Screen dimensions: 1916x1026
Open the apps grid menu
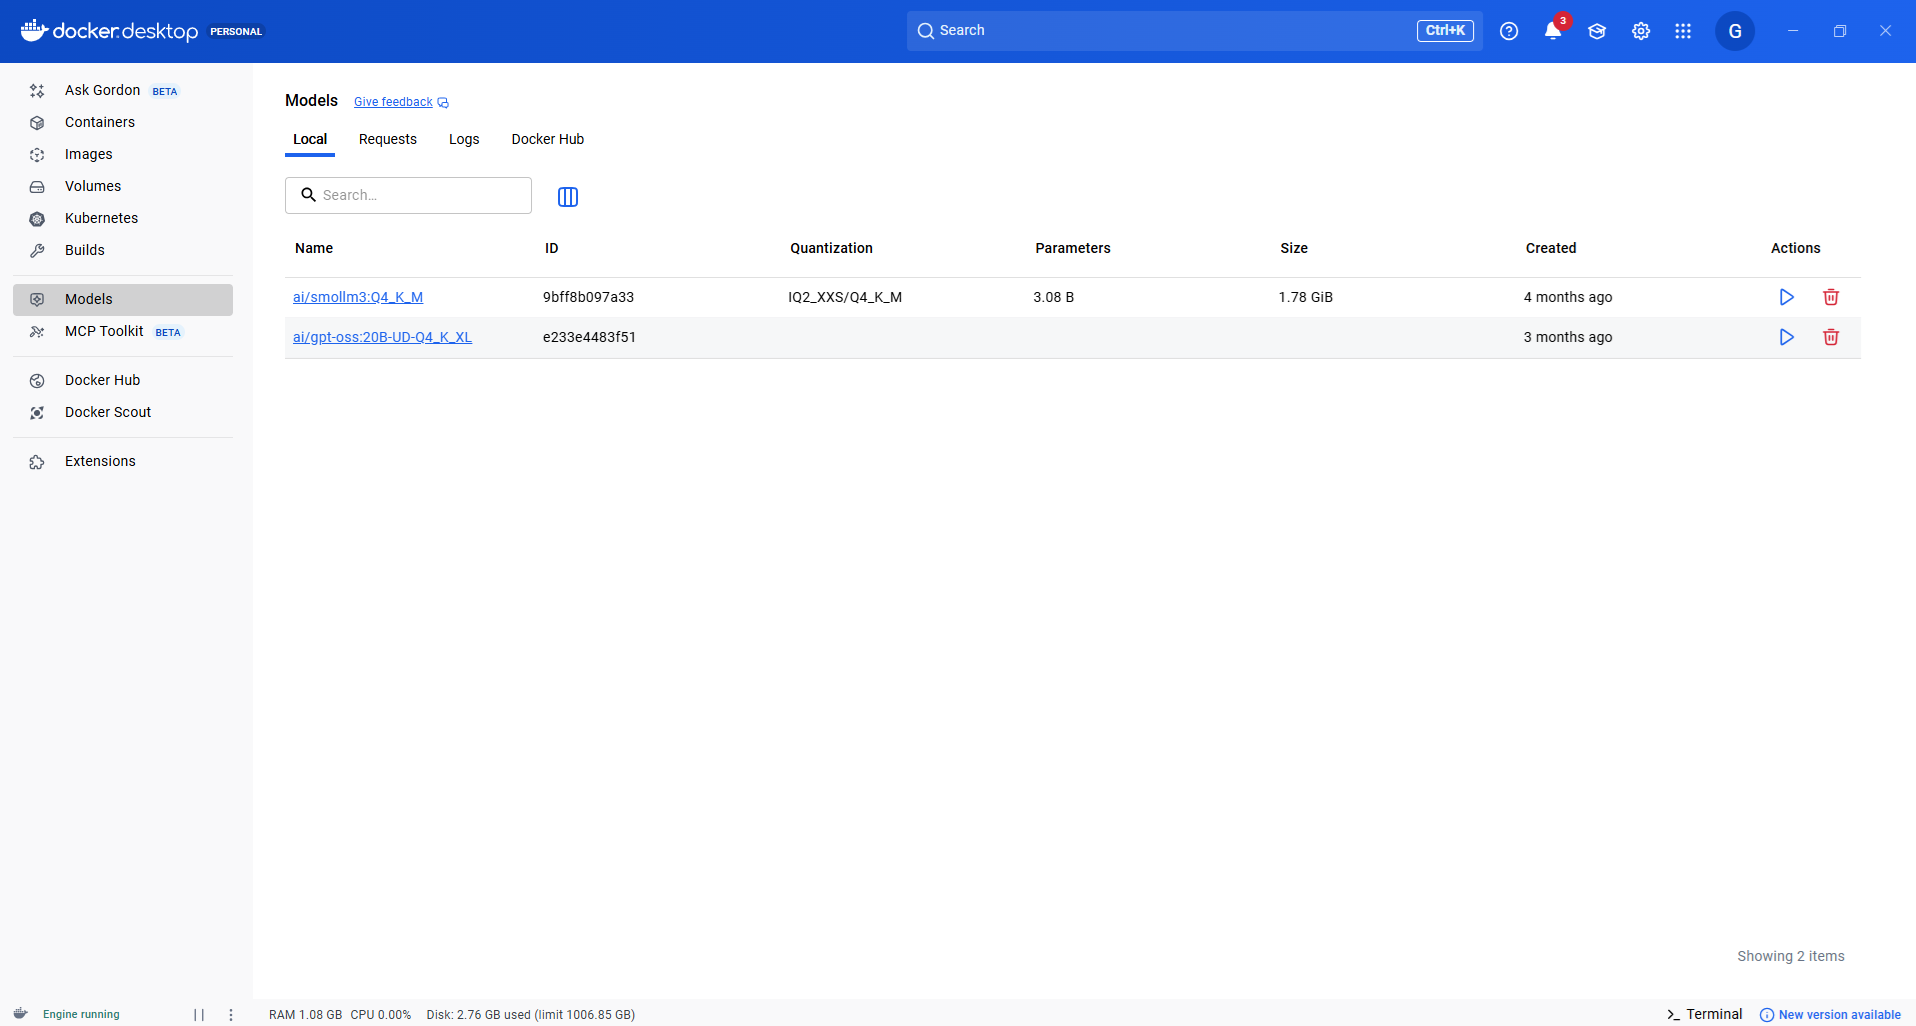(x=1683, y=31)
